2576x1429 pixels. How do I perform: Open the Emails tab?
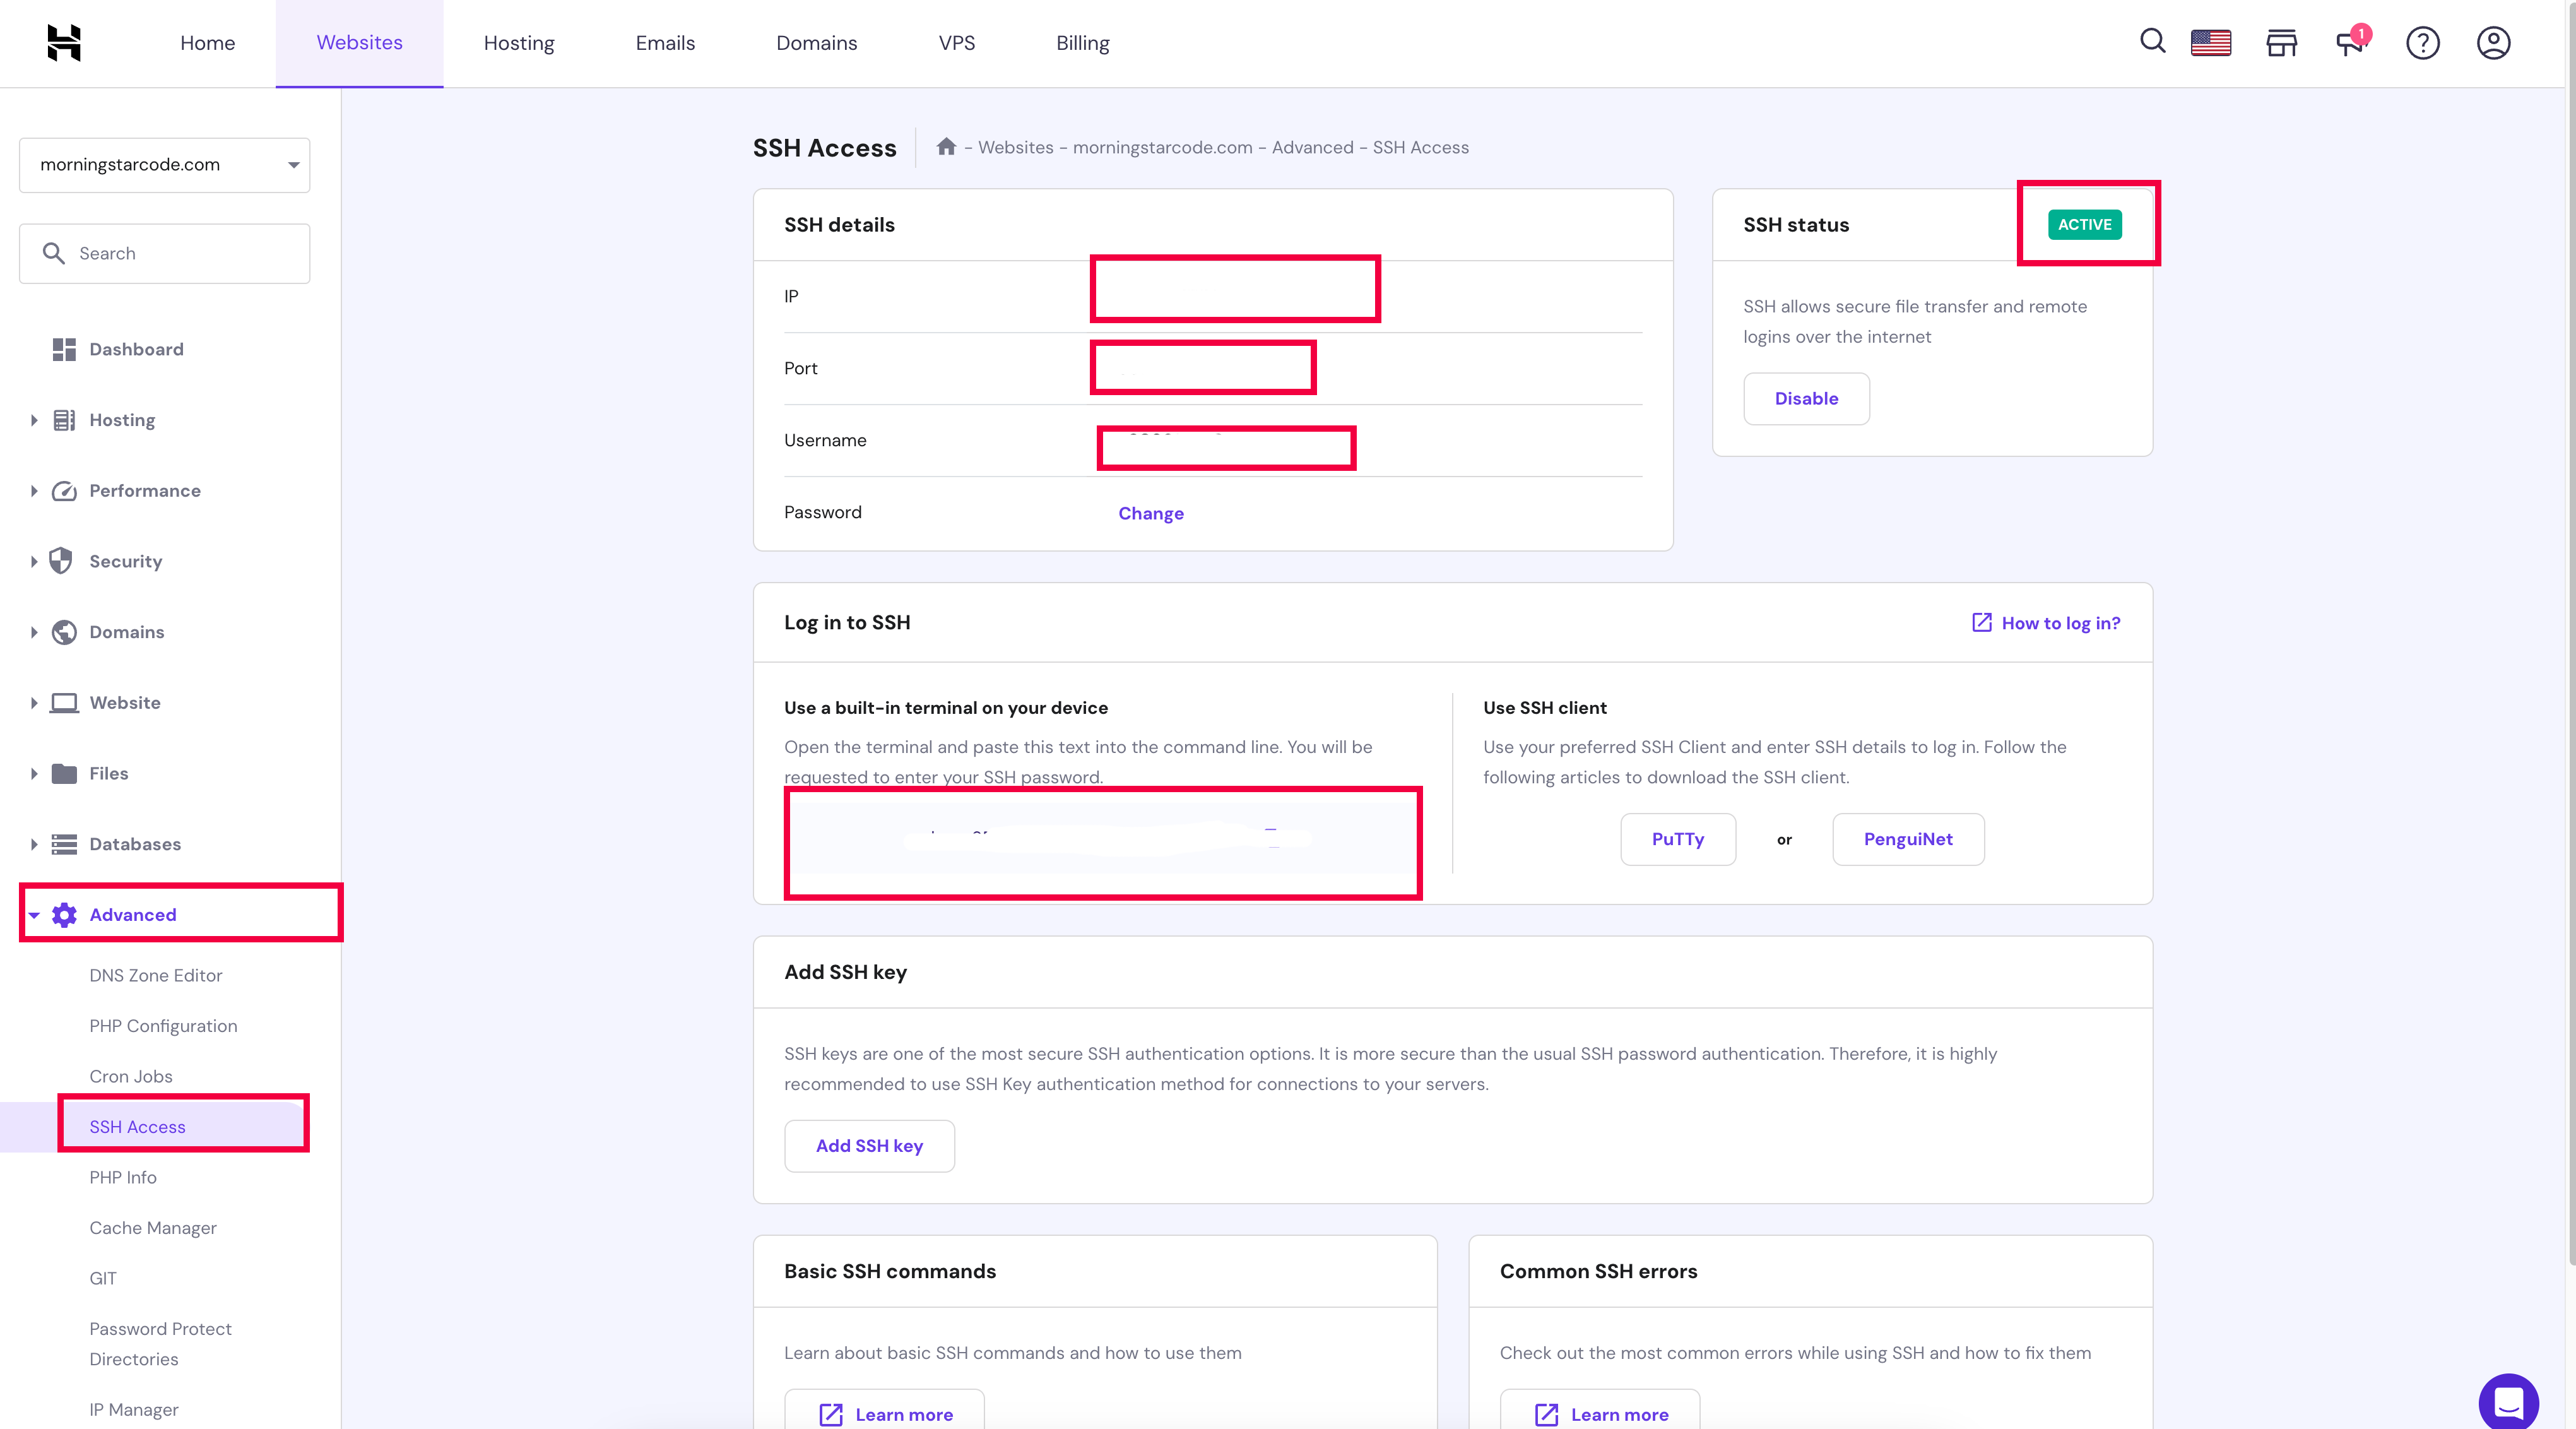665,43
